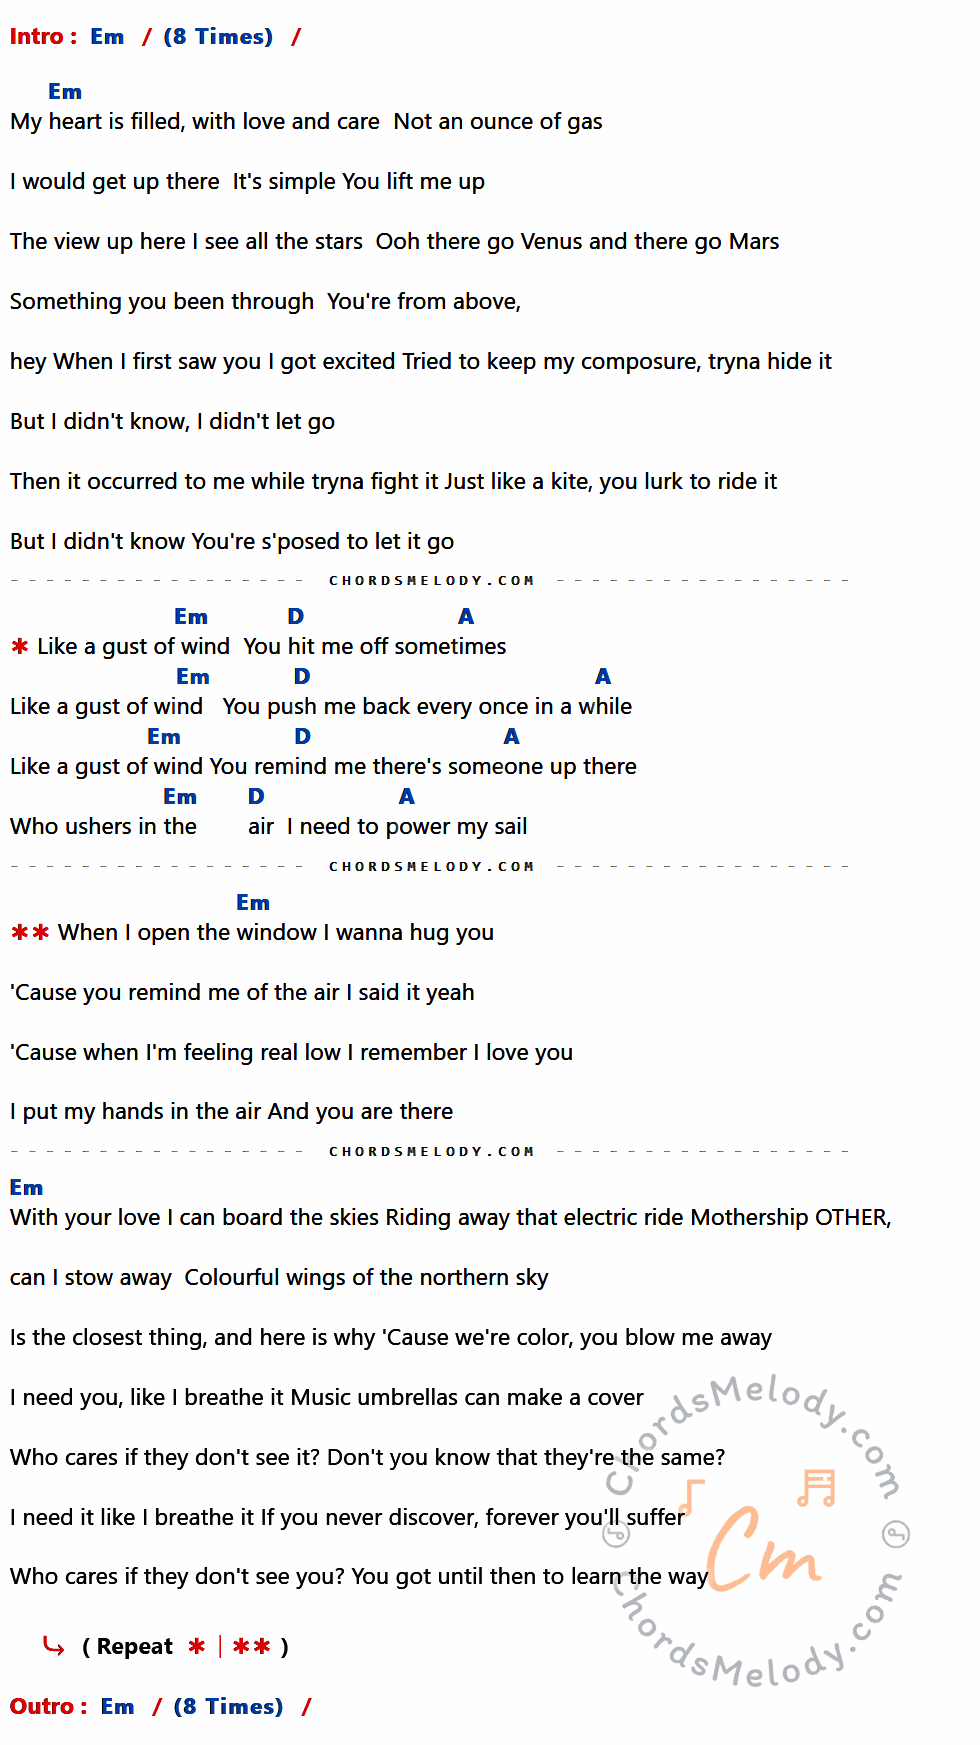Screen dimensions: 980x1745
Task: Click the Em chord above 'open the window'
Action: tap(253, 903)
